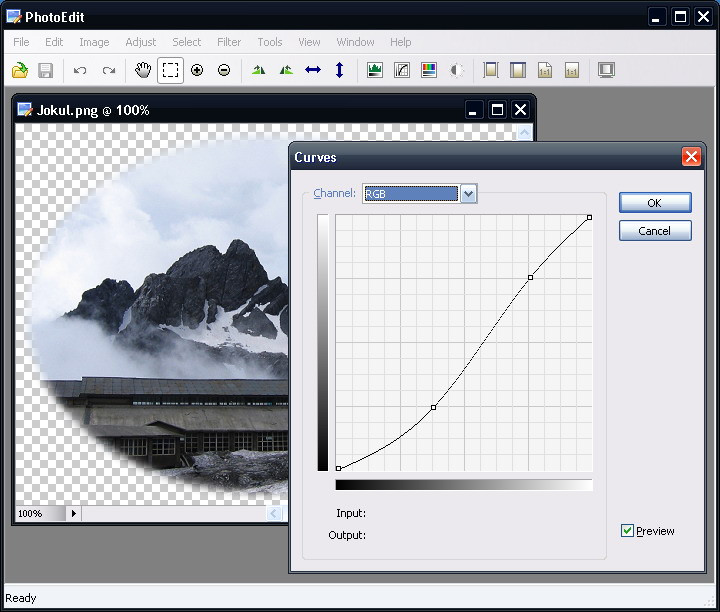Close the Curves dialog
The image size is (720, 612).
690,157
